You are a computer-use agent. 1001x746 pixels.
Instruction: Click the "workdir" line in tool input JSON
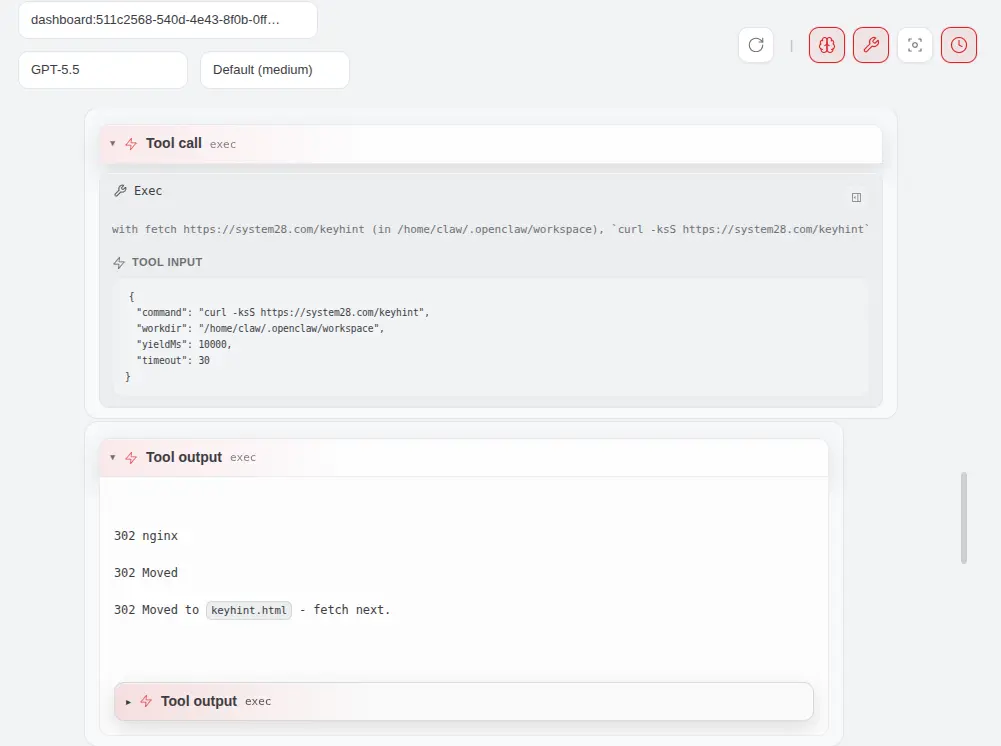(260, 329)
